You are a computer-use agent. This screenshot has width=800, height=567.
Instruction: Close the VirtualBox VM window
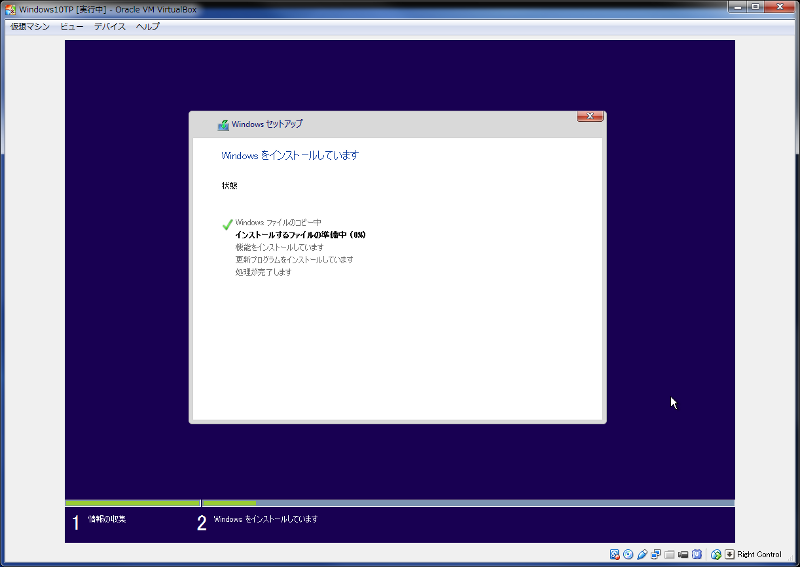780,7
